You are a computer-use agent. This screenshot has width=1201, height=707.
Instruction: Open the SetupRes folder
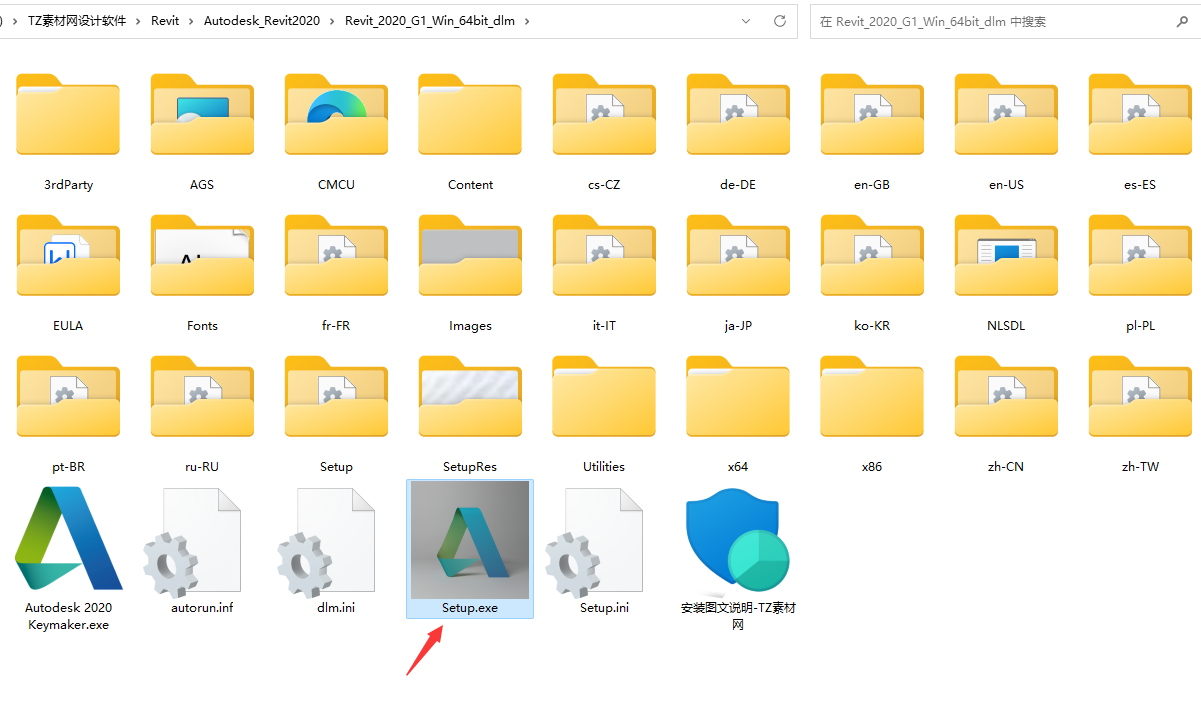(x=470, y=397)
